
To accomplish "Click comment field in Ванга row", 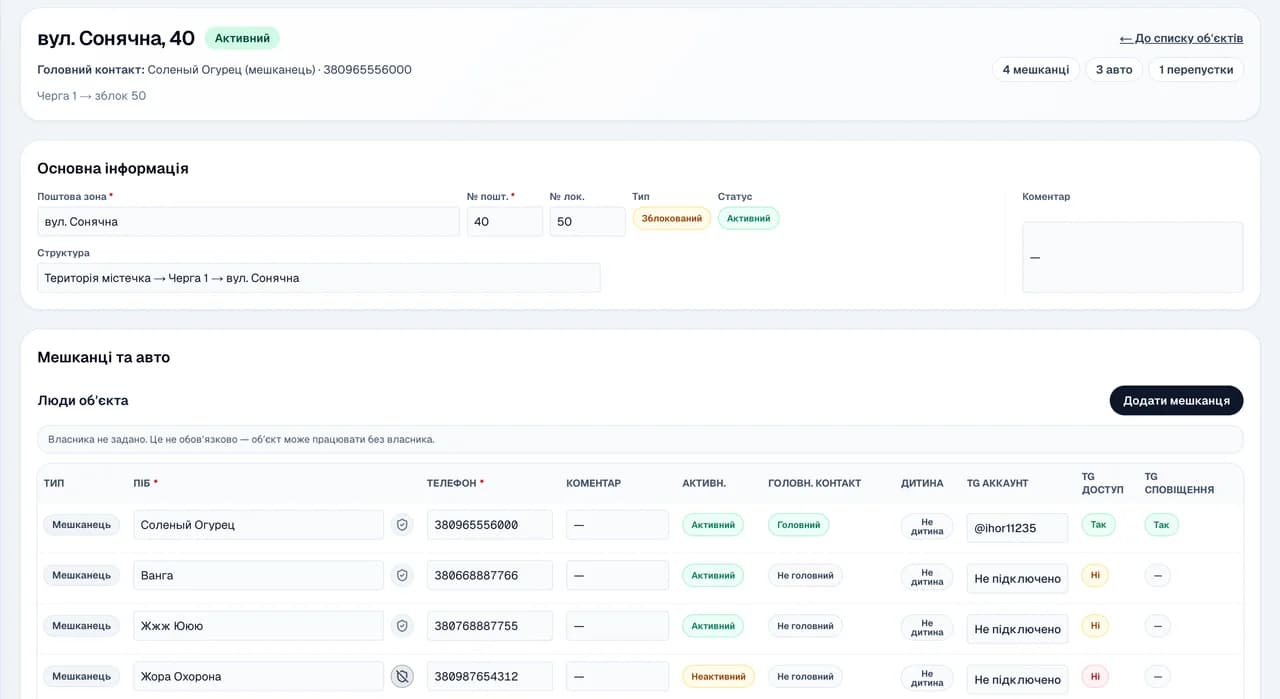I will tap(617, 575).
